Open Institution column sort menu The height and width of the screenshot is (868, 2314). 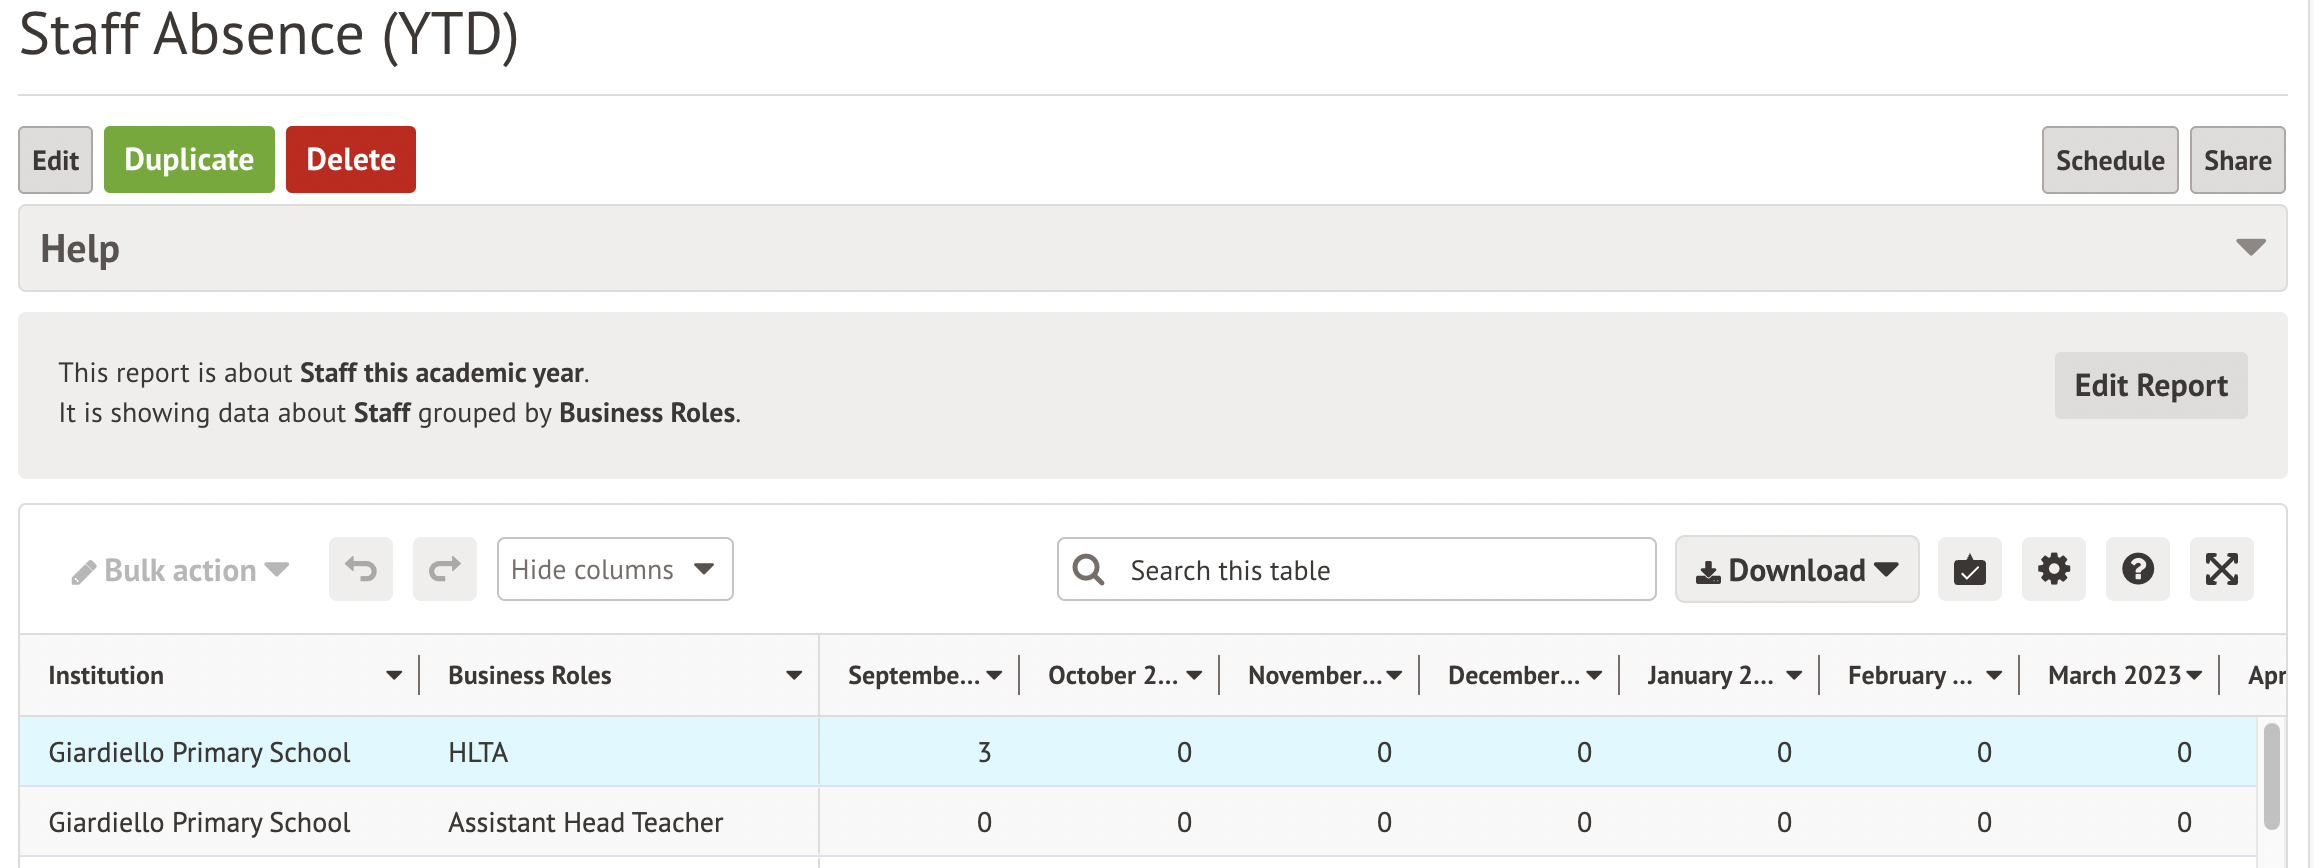(394, 676)
